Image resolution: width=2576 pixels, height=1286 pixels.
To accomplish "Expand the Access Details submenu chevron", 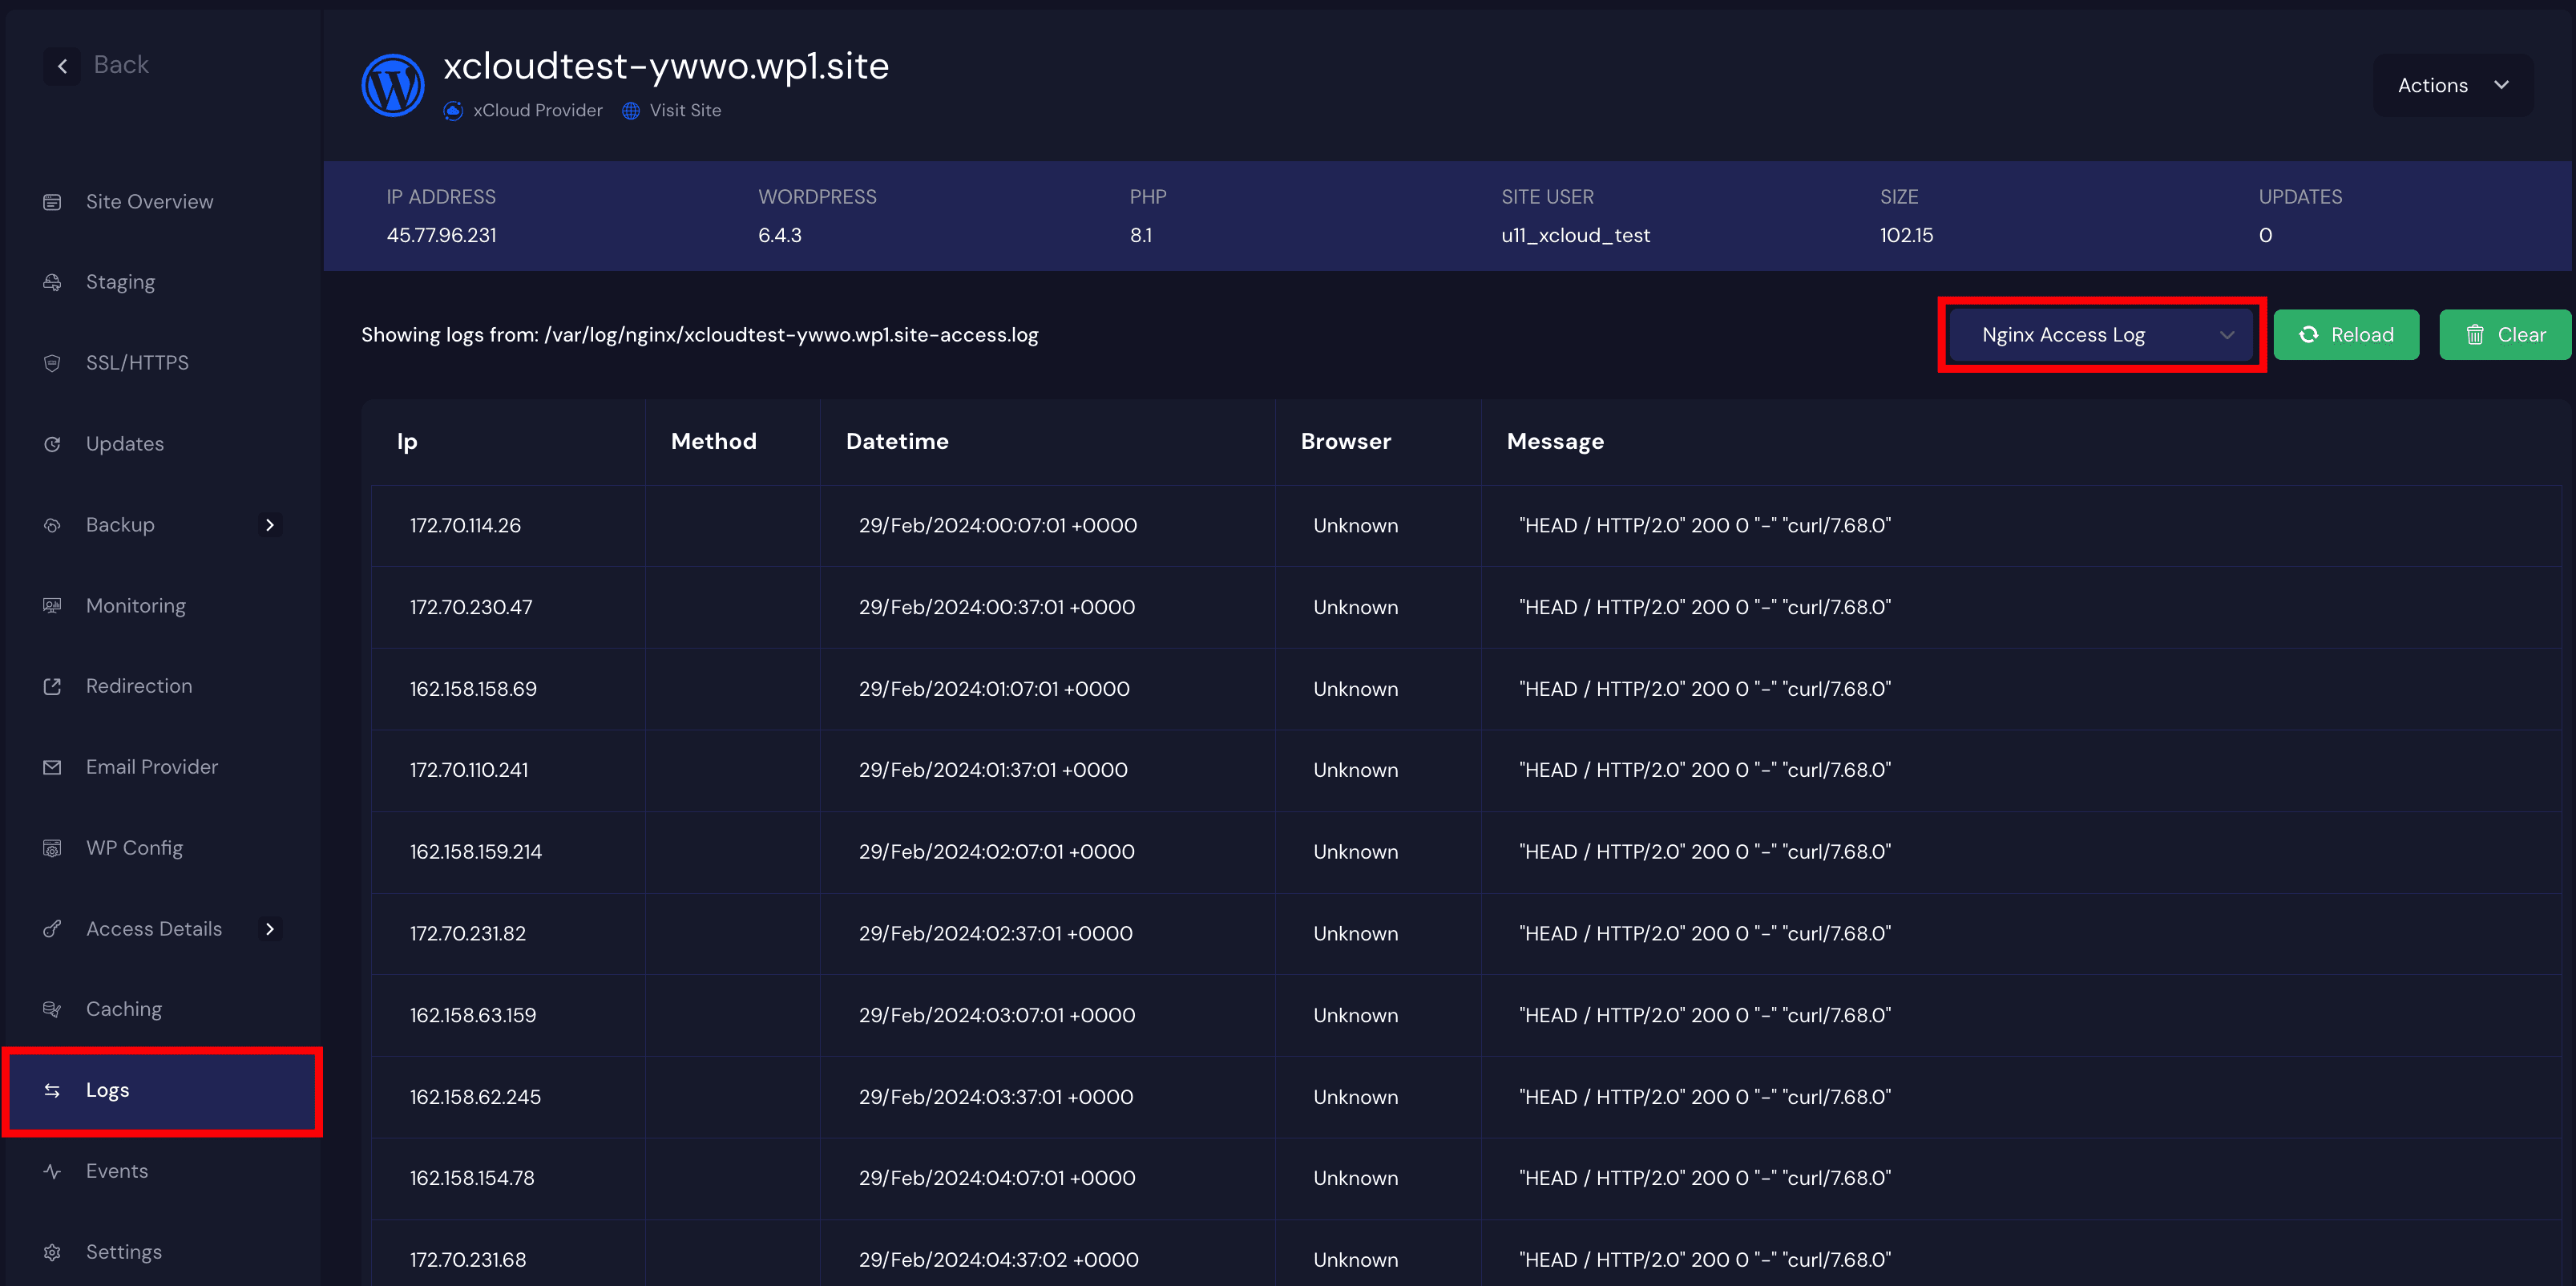I will [x=269, y=929].
